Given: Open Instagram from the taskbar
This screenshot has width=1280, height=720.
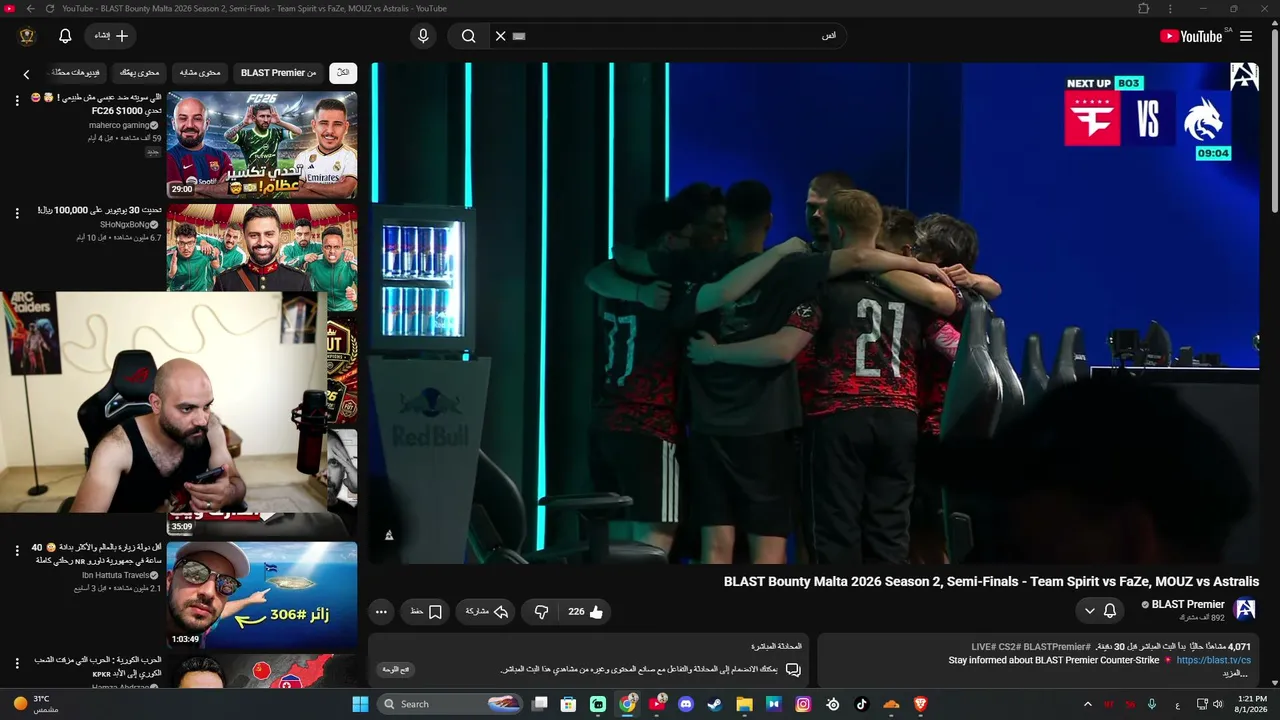Looking at the screenshot, I should 803,704.
